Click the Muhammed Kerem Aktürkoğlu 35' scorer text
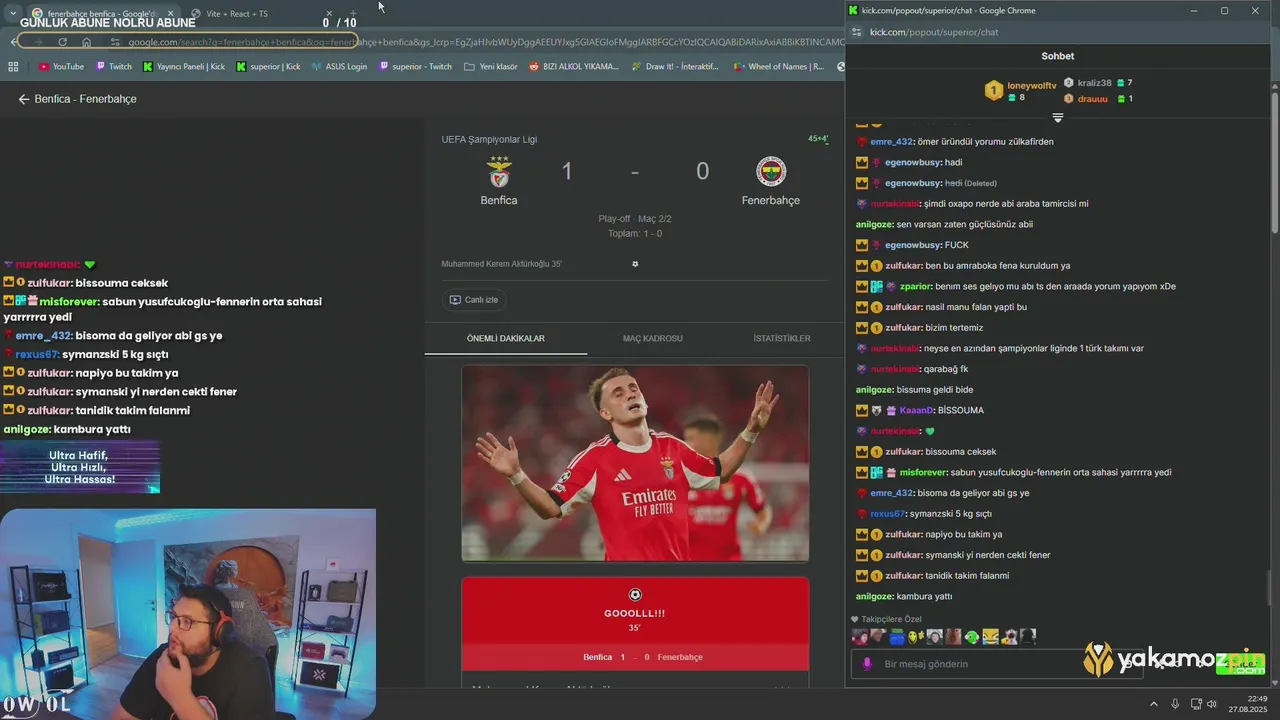The height and width of the screenshot is (720, 1280). tap(501, 264)
